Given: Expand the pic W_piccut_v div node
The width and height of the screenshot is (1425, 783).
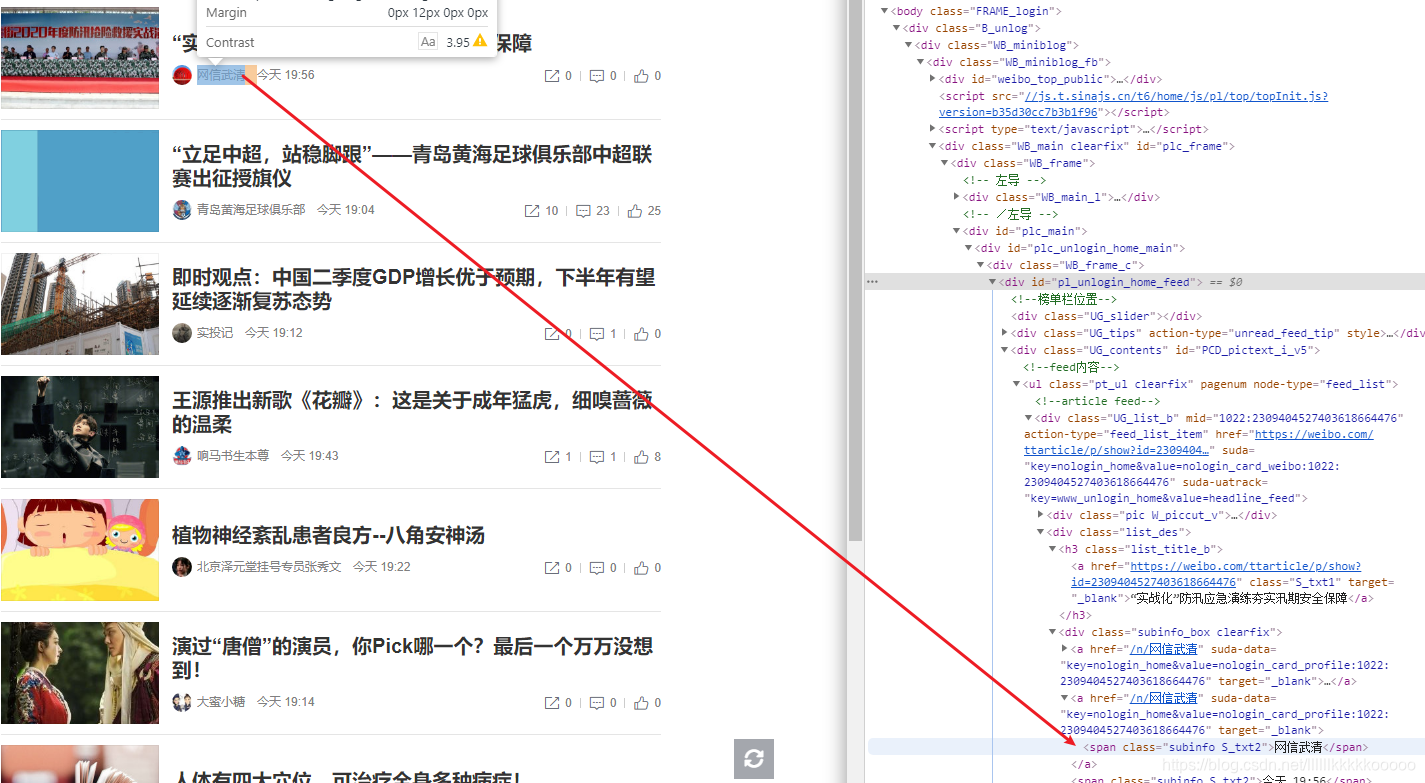Looking at the screenshot, I should tap(1040, 516).
